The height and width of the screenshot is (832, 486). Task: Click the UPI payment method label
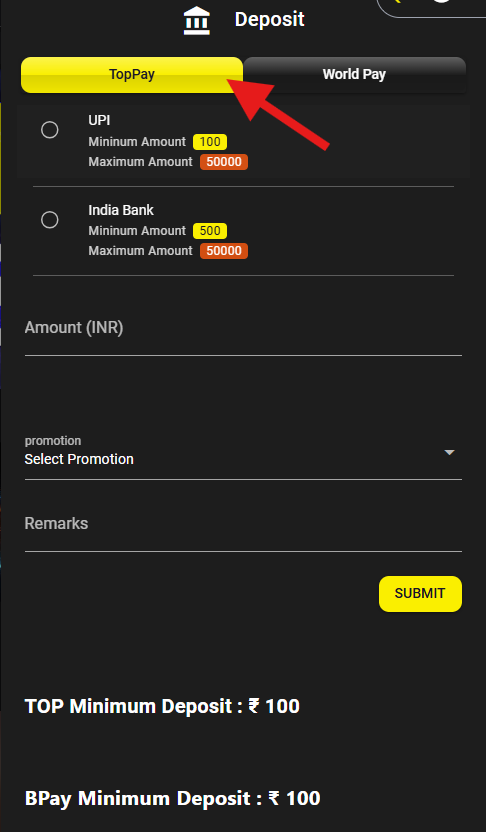coord(99,120)
